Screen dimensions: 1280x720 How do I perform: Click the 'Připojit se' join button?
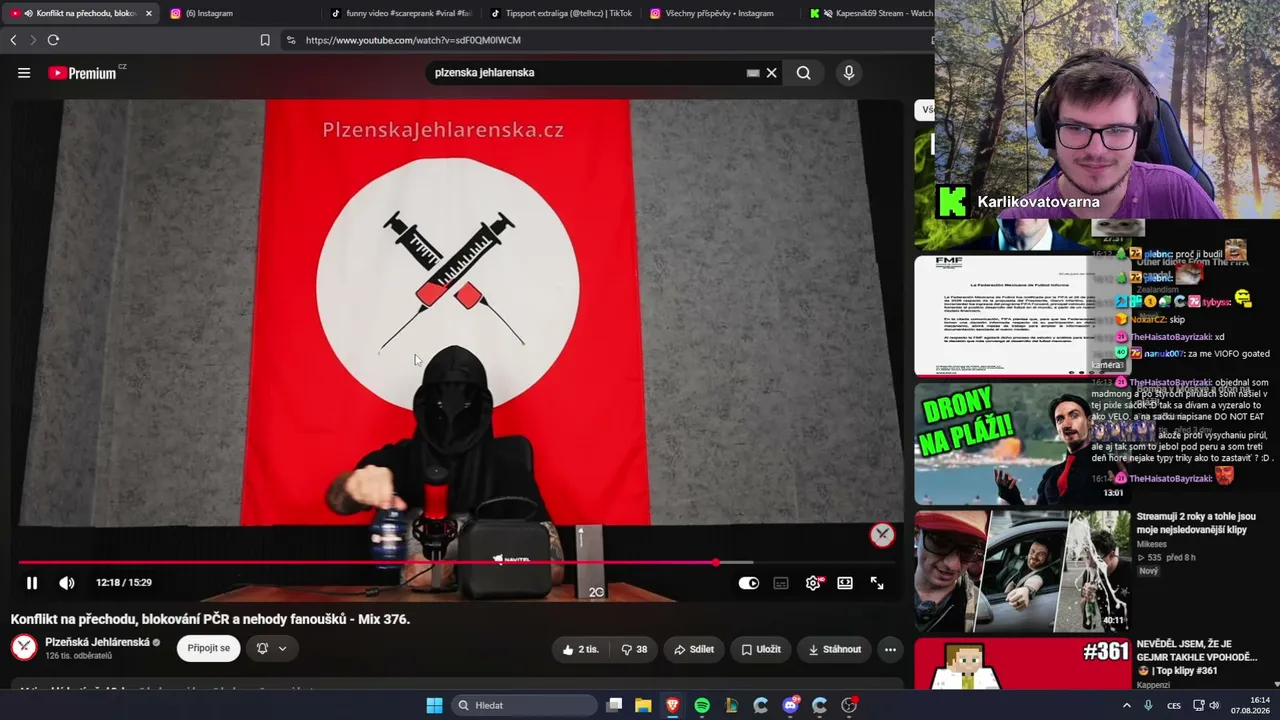209,648
